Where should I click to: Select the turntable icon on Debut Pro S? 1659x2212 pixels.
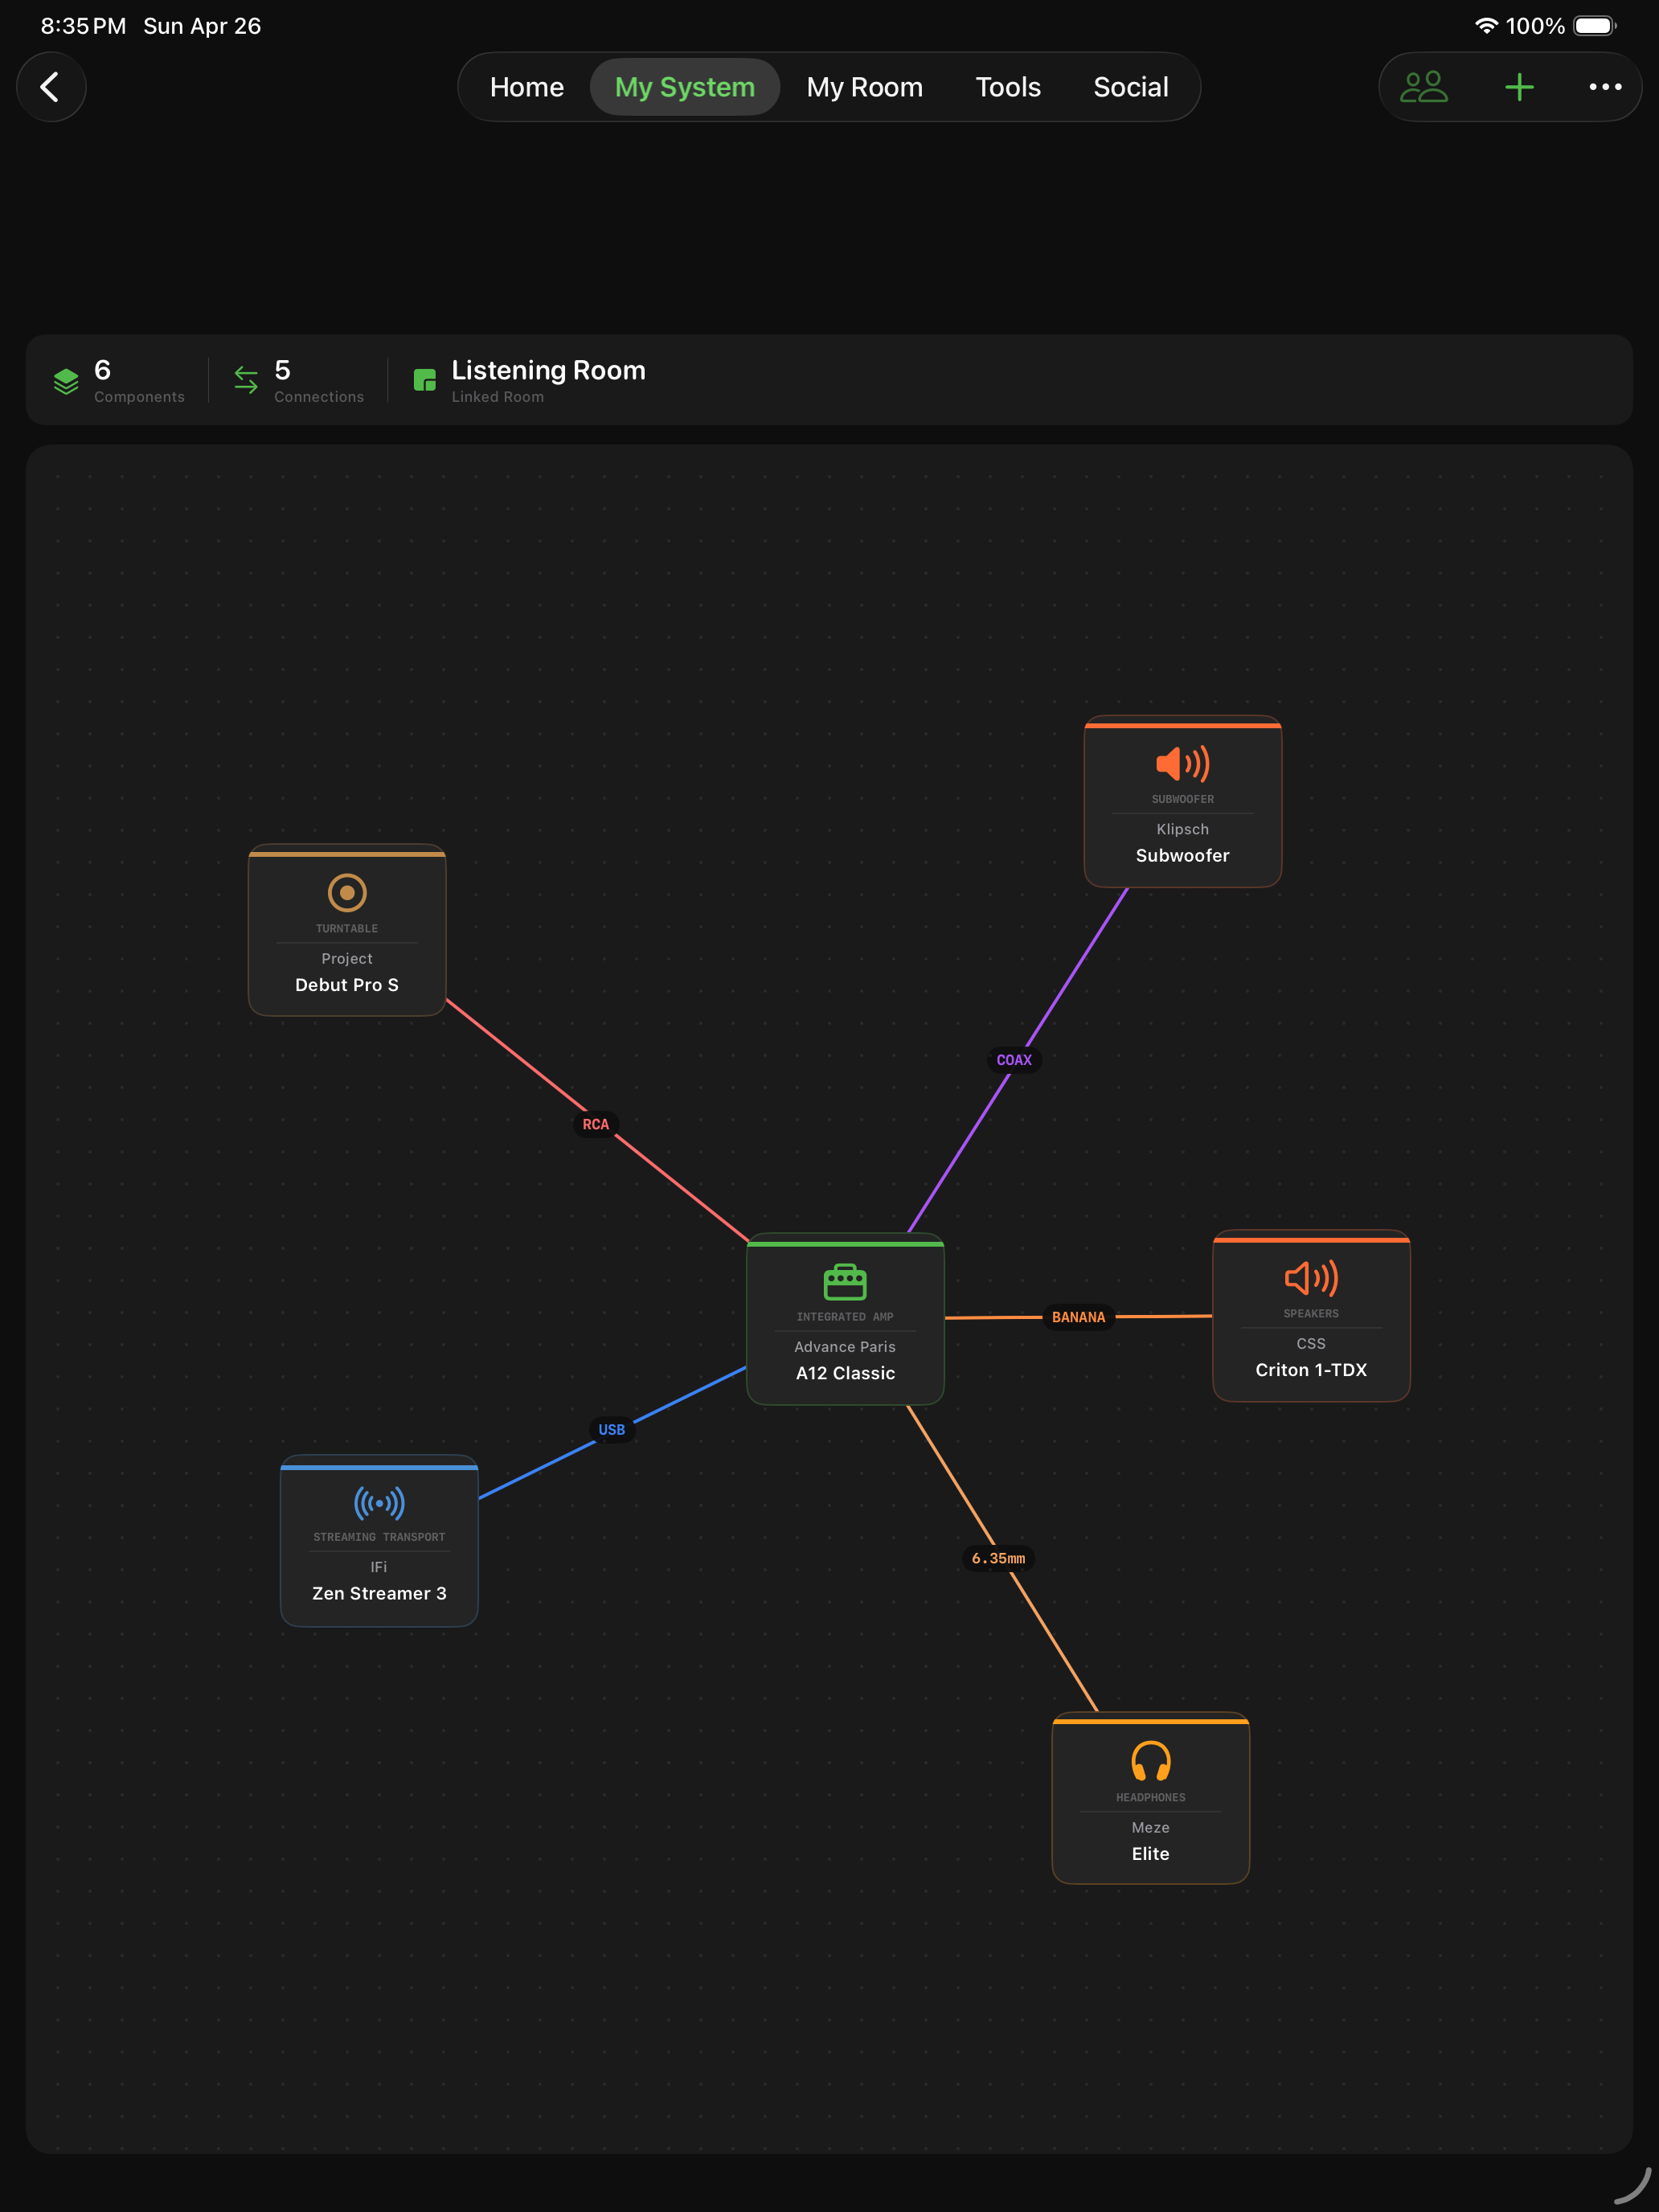coord(347,893)
